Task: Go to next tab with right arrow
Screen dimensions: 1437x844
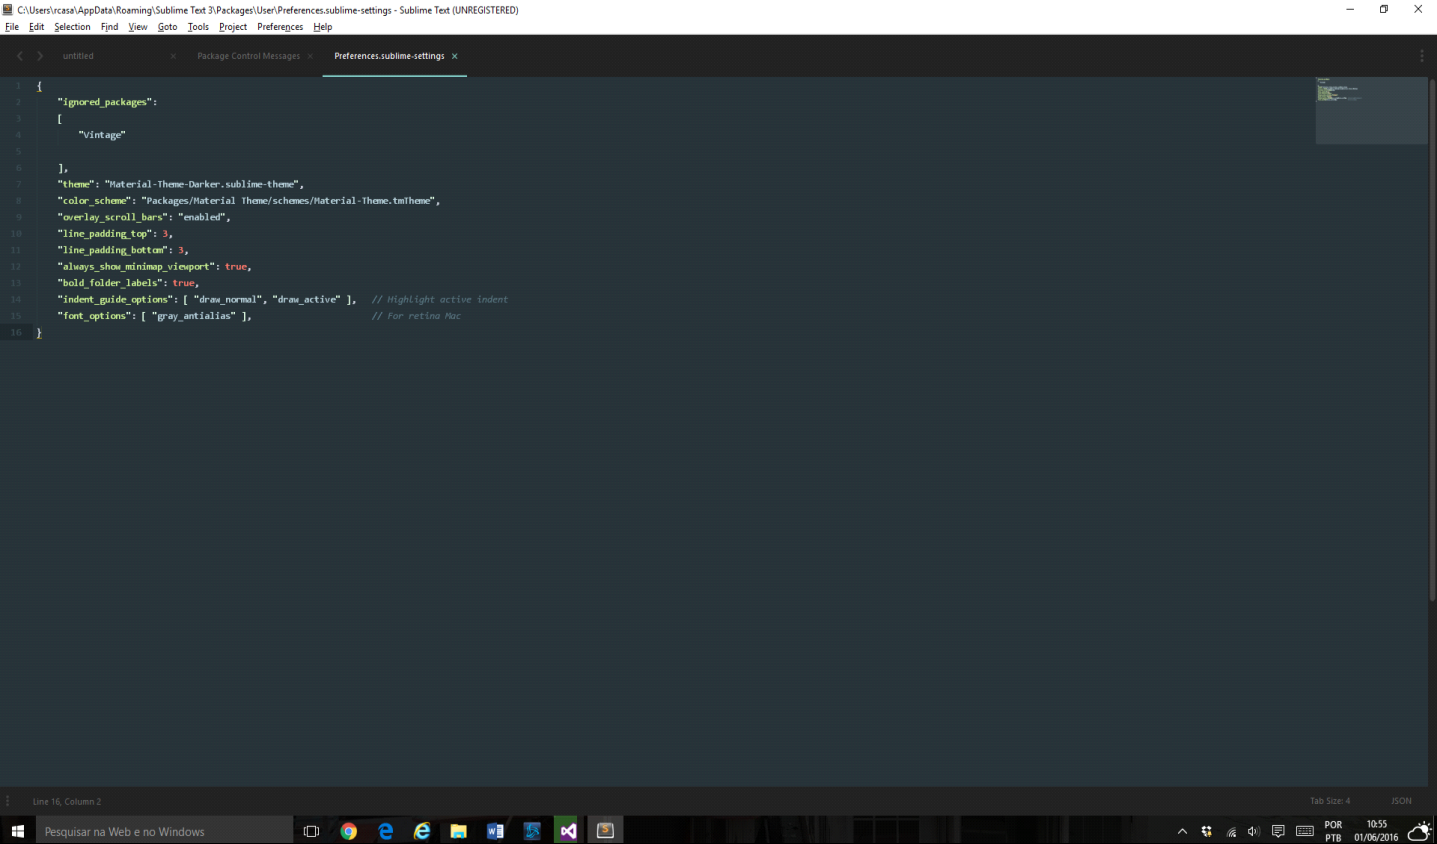Action: click(x=40, y=56)
